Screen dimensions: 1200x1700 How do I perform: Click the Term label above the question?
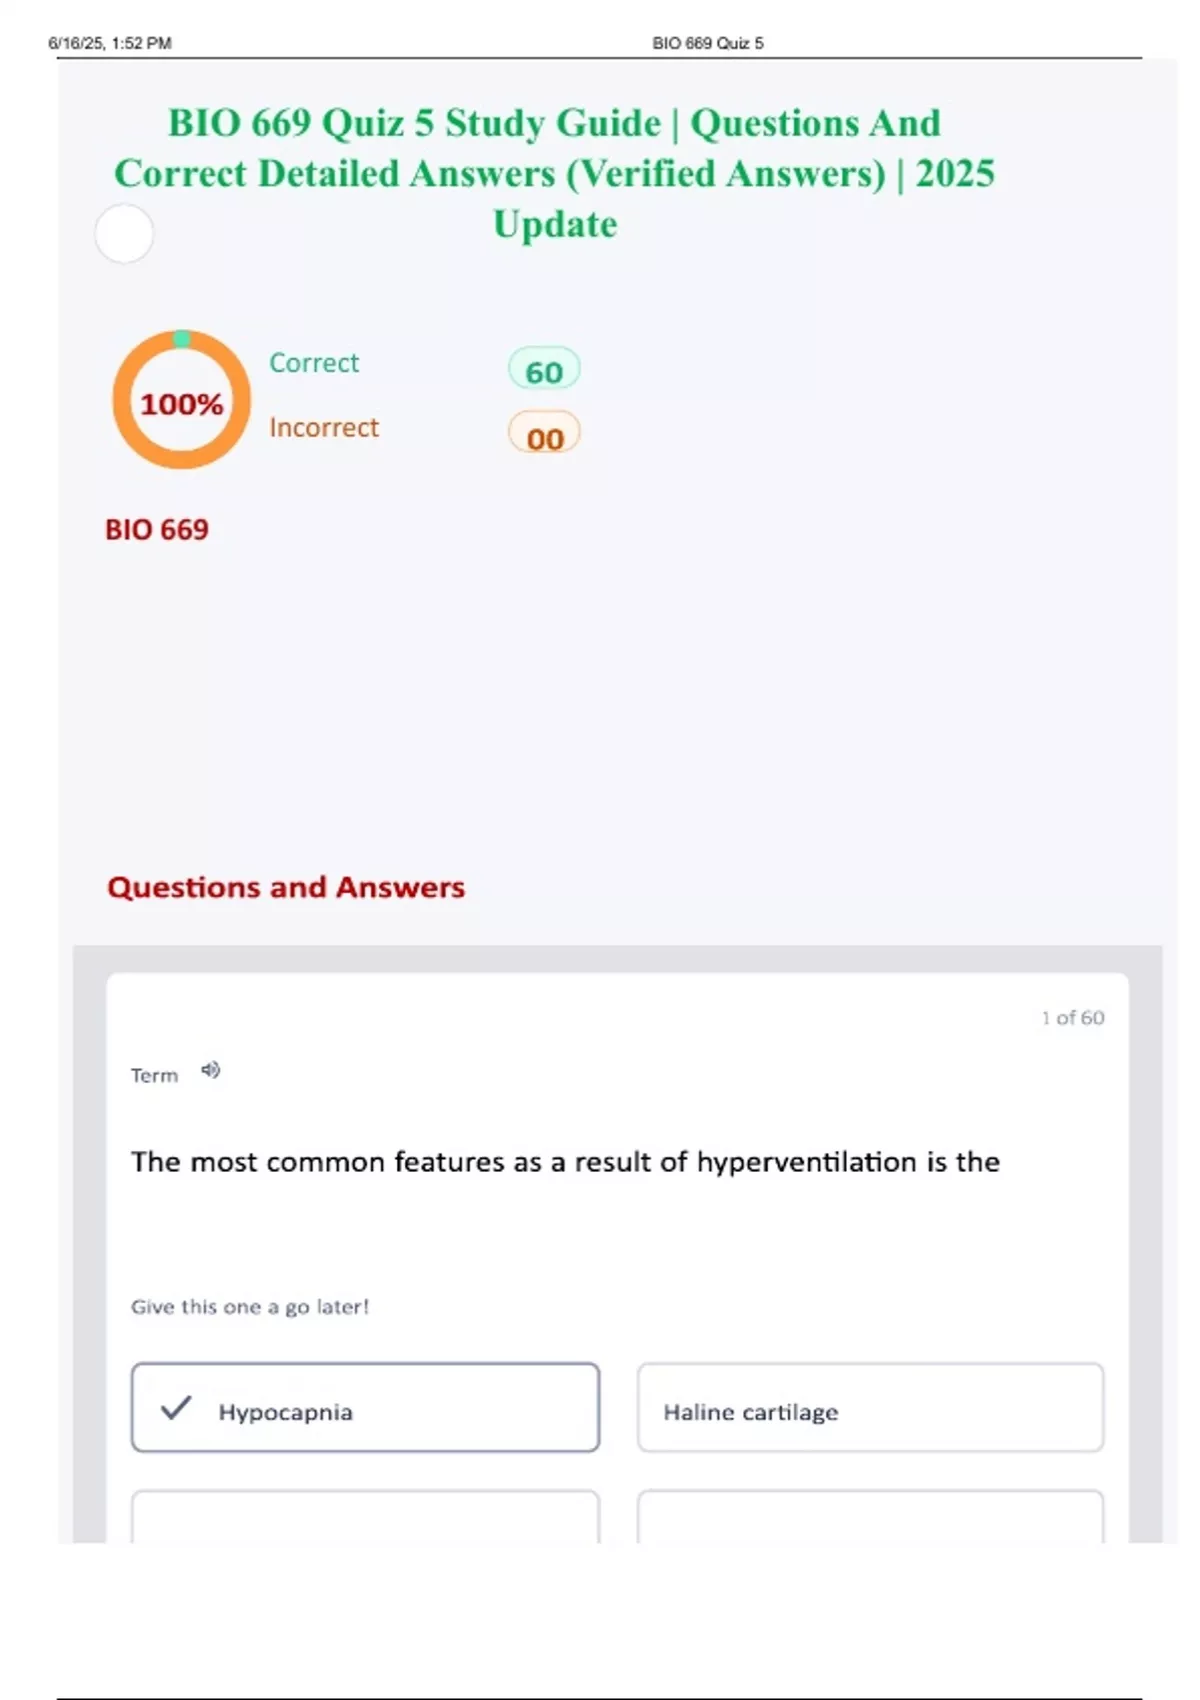(x=154, y=1076)
